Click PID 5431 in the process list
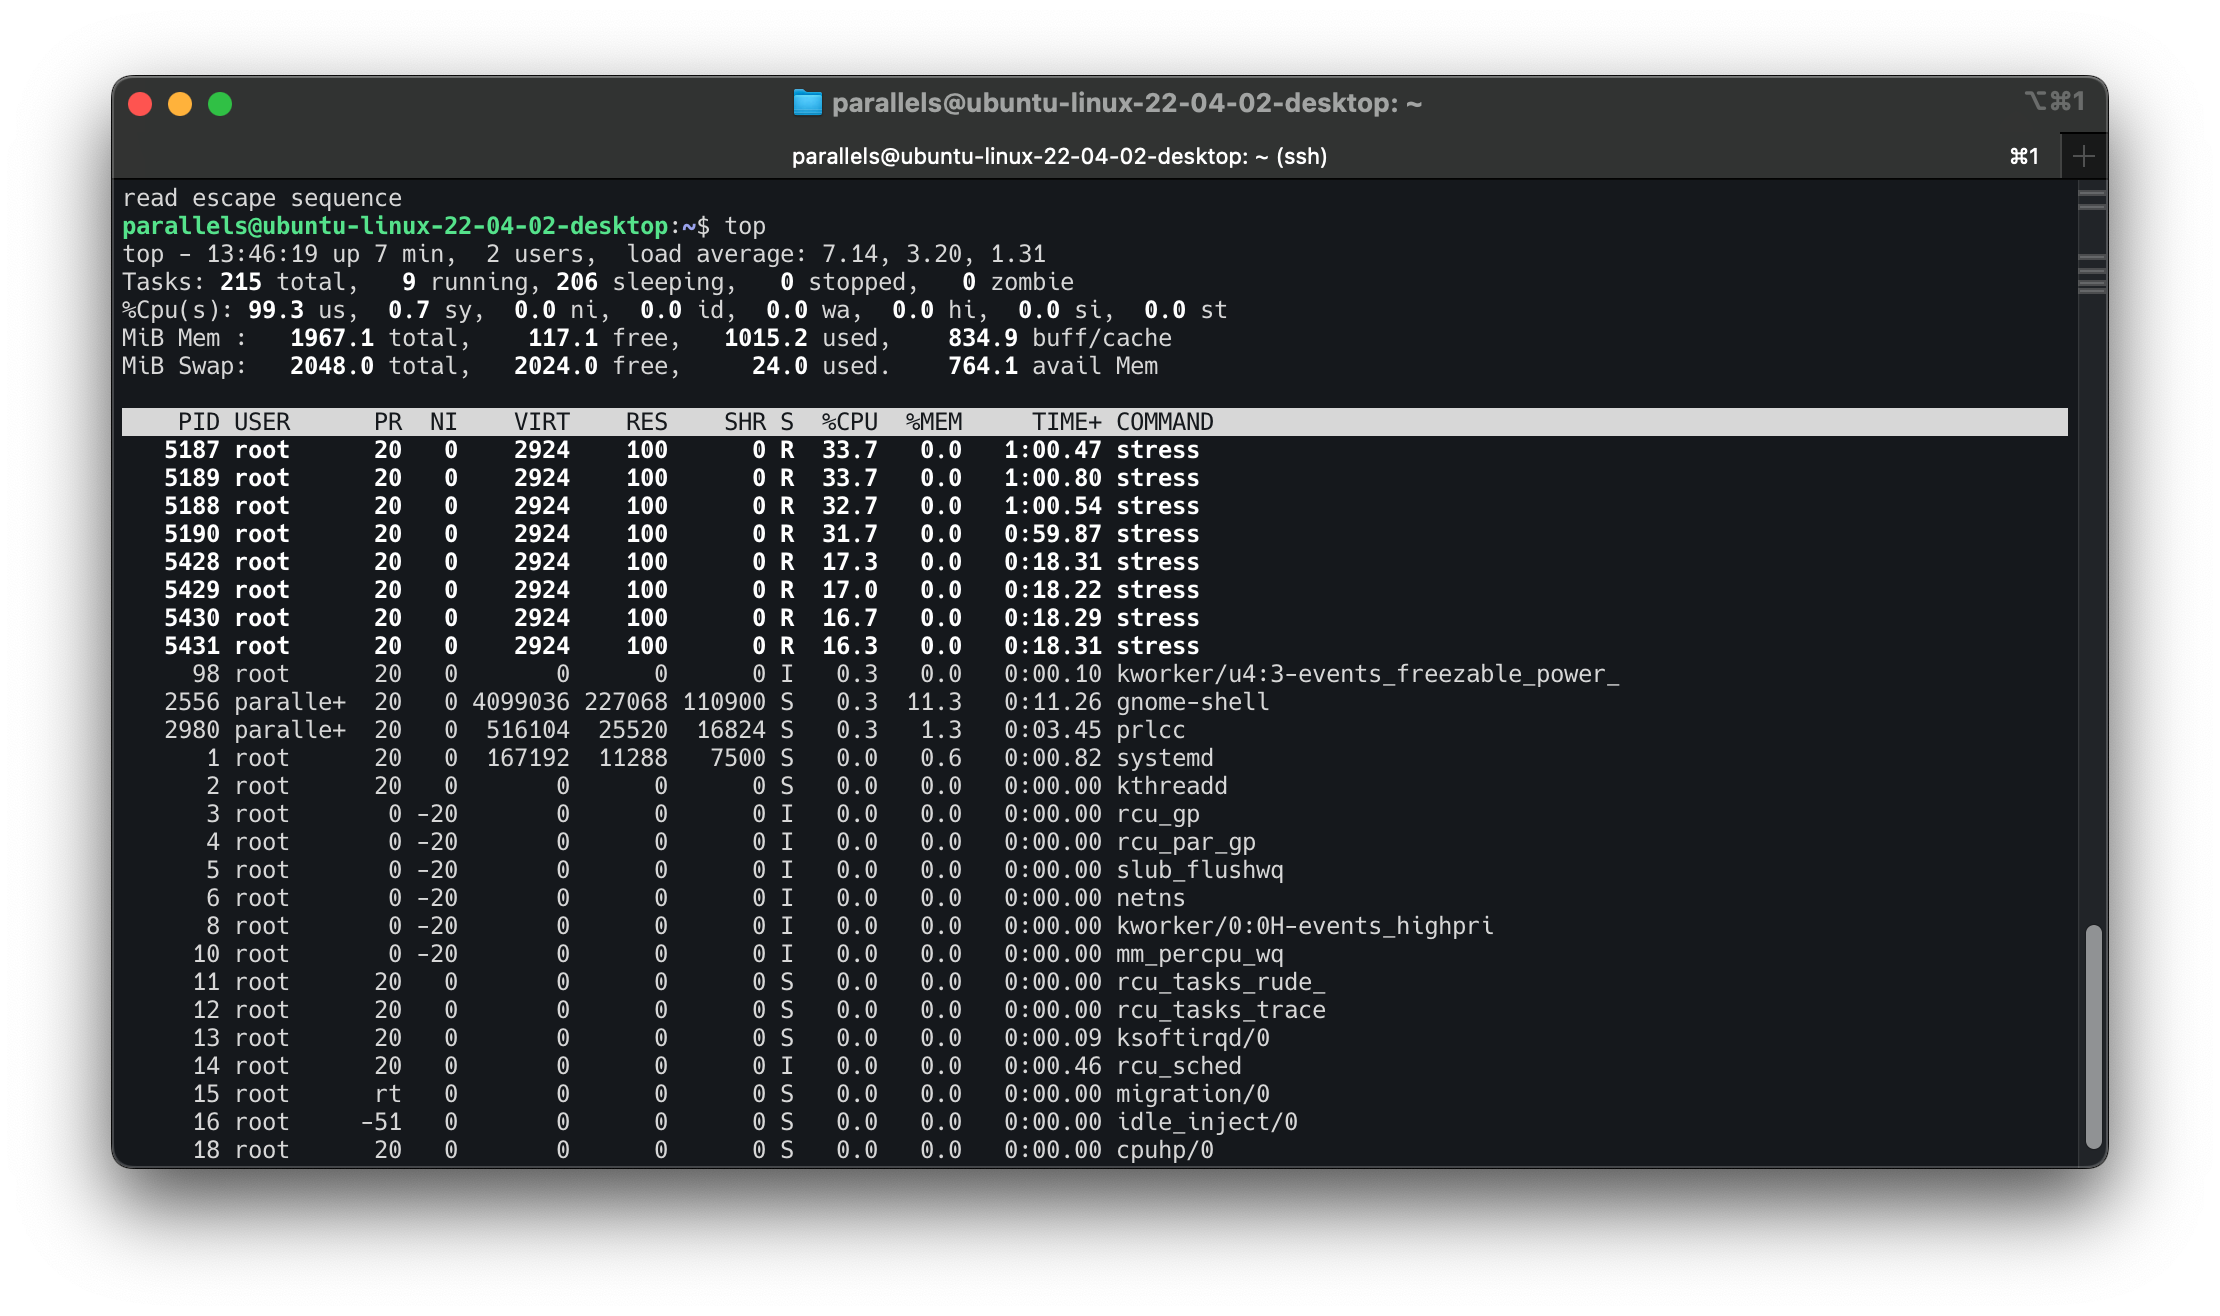 pyautogui.click(x=192, y=646)
